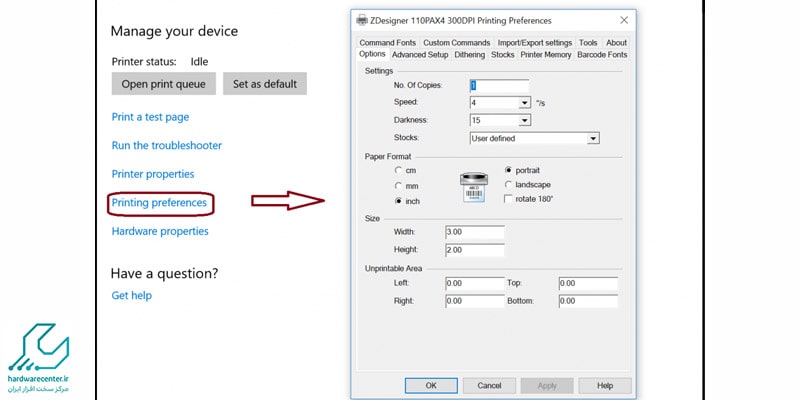Click the Help button in dialog
Screen dimensions: 800x400
tap(605, 386)
